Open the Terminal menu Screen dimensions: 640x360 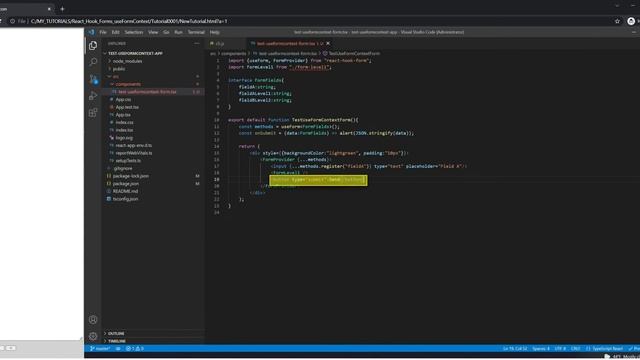pyautogui.click(x=196, y=32)
